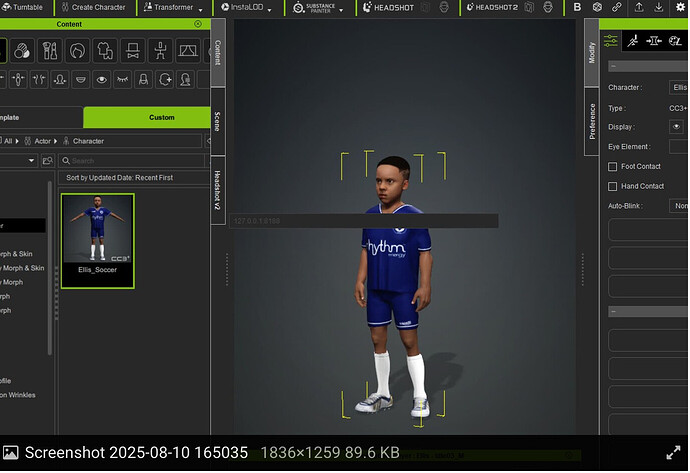Select the Stage curtain category icon
690x473 pixels.
pyautogui.click(x=188, y=51)
